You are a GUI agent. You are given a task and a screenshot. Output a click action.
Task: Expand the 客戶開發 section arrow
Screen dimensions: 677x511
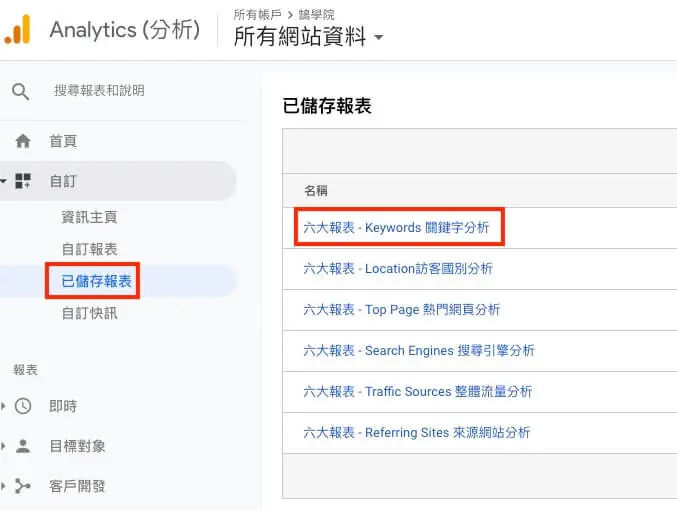3,486
